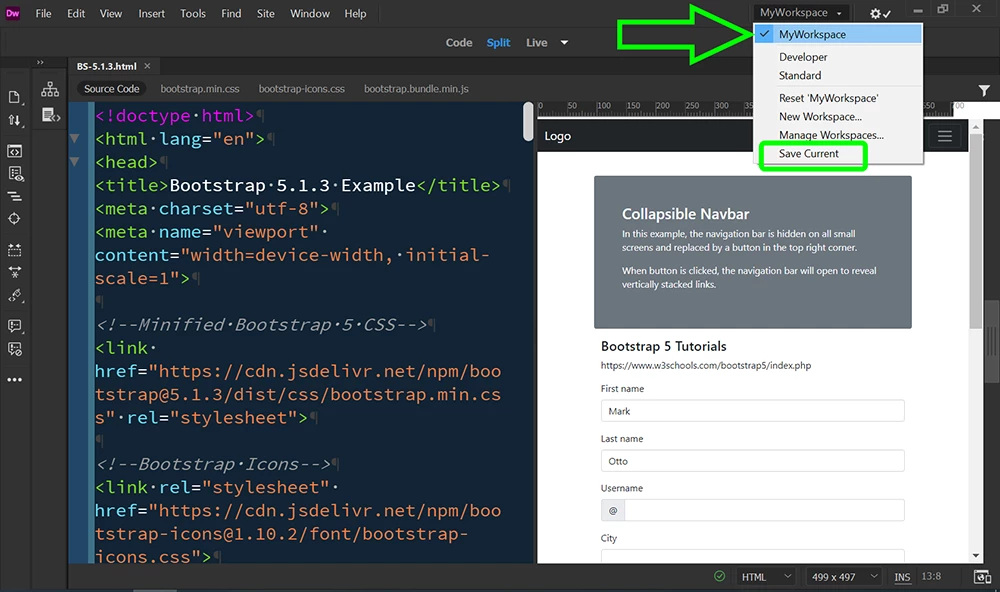Open the HTML document type dropdown
Screen dimensions: 1000x592
pos(766,577)
